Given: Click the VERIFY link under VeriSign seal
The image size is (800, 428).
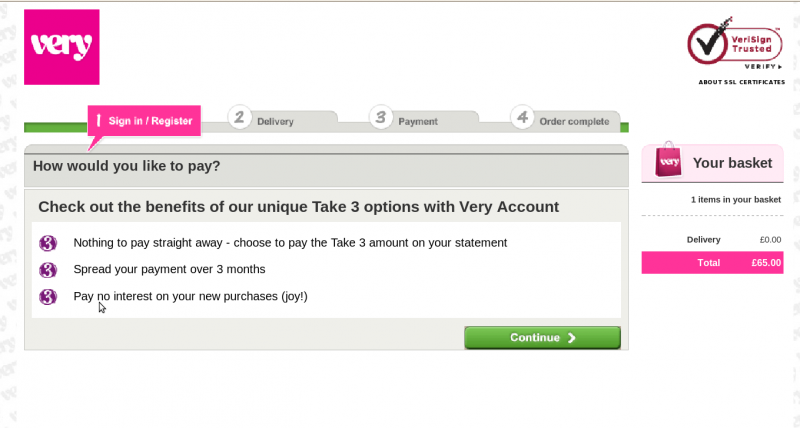Looking at the screenshot, I should 763,67.
